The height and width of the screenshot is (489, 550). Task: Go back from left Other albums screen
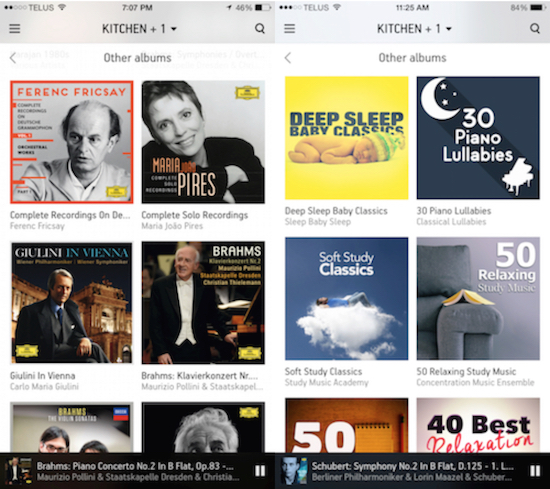point(13,58)
